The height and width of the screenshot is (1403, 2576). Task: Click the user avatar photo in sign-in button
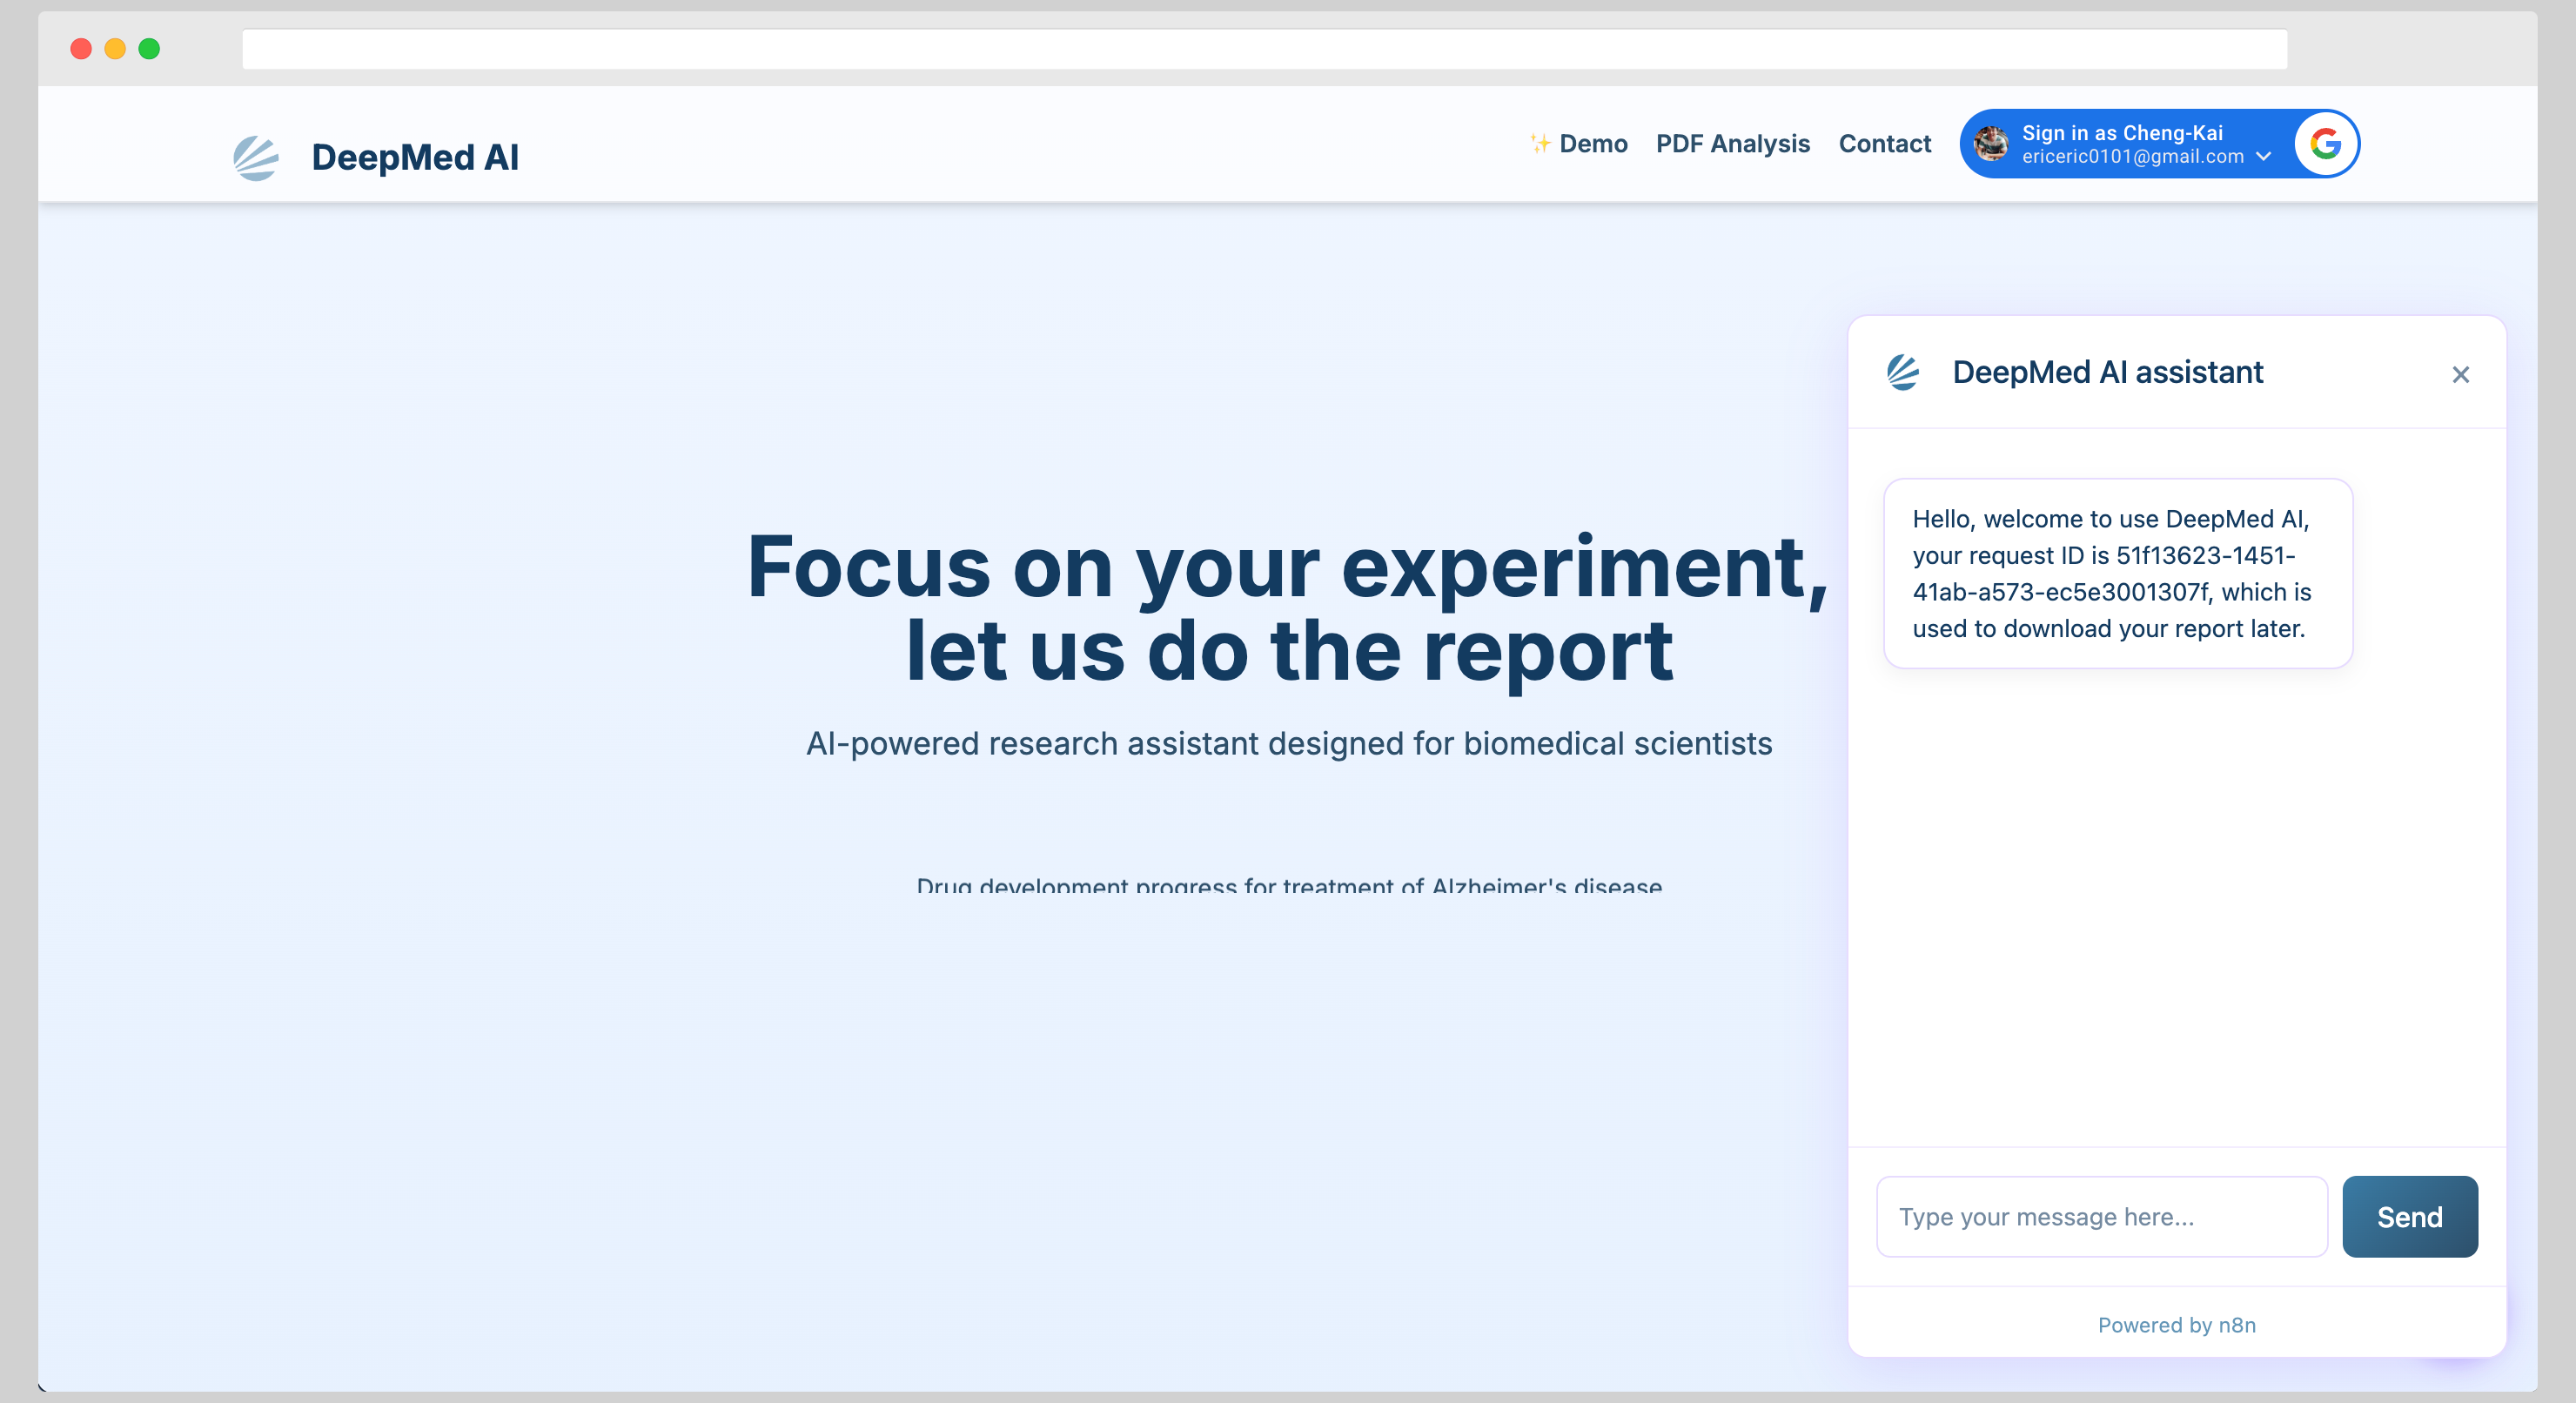[1990, 144]
